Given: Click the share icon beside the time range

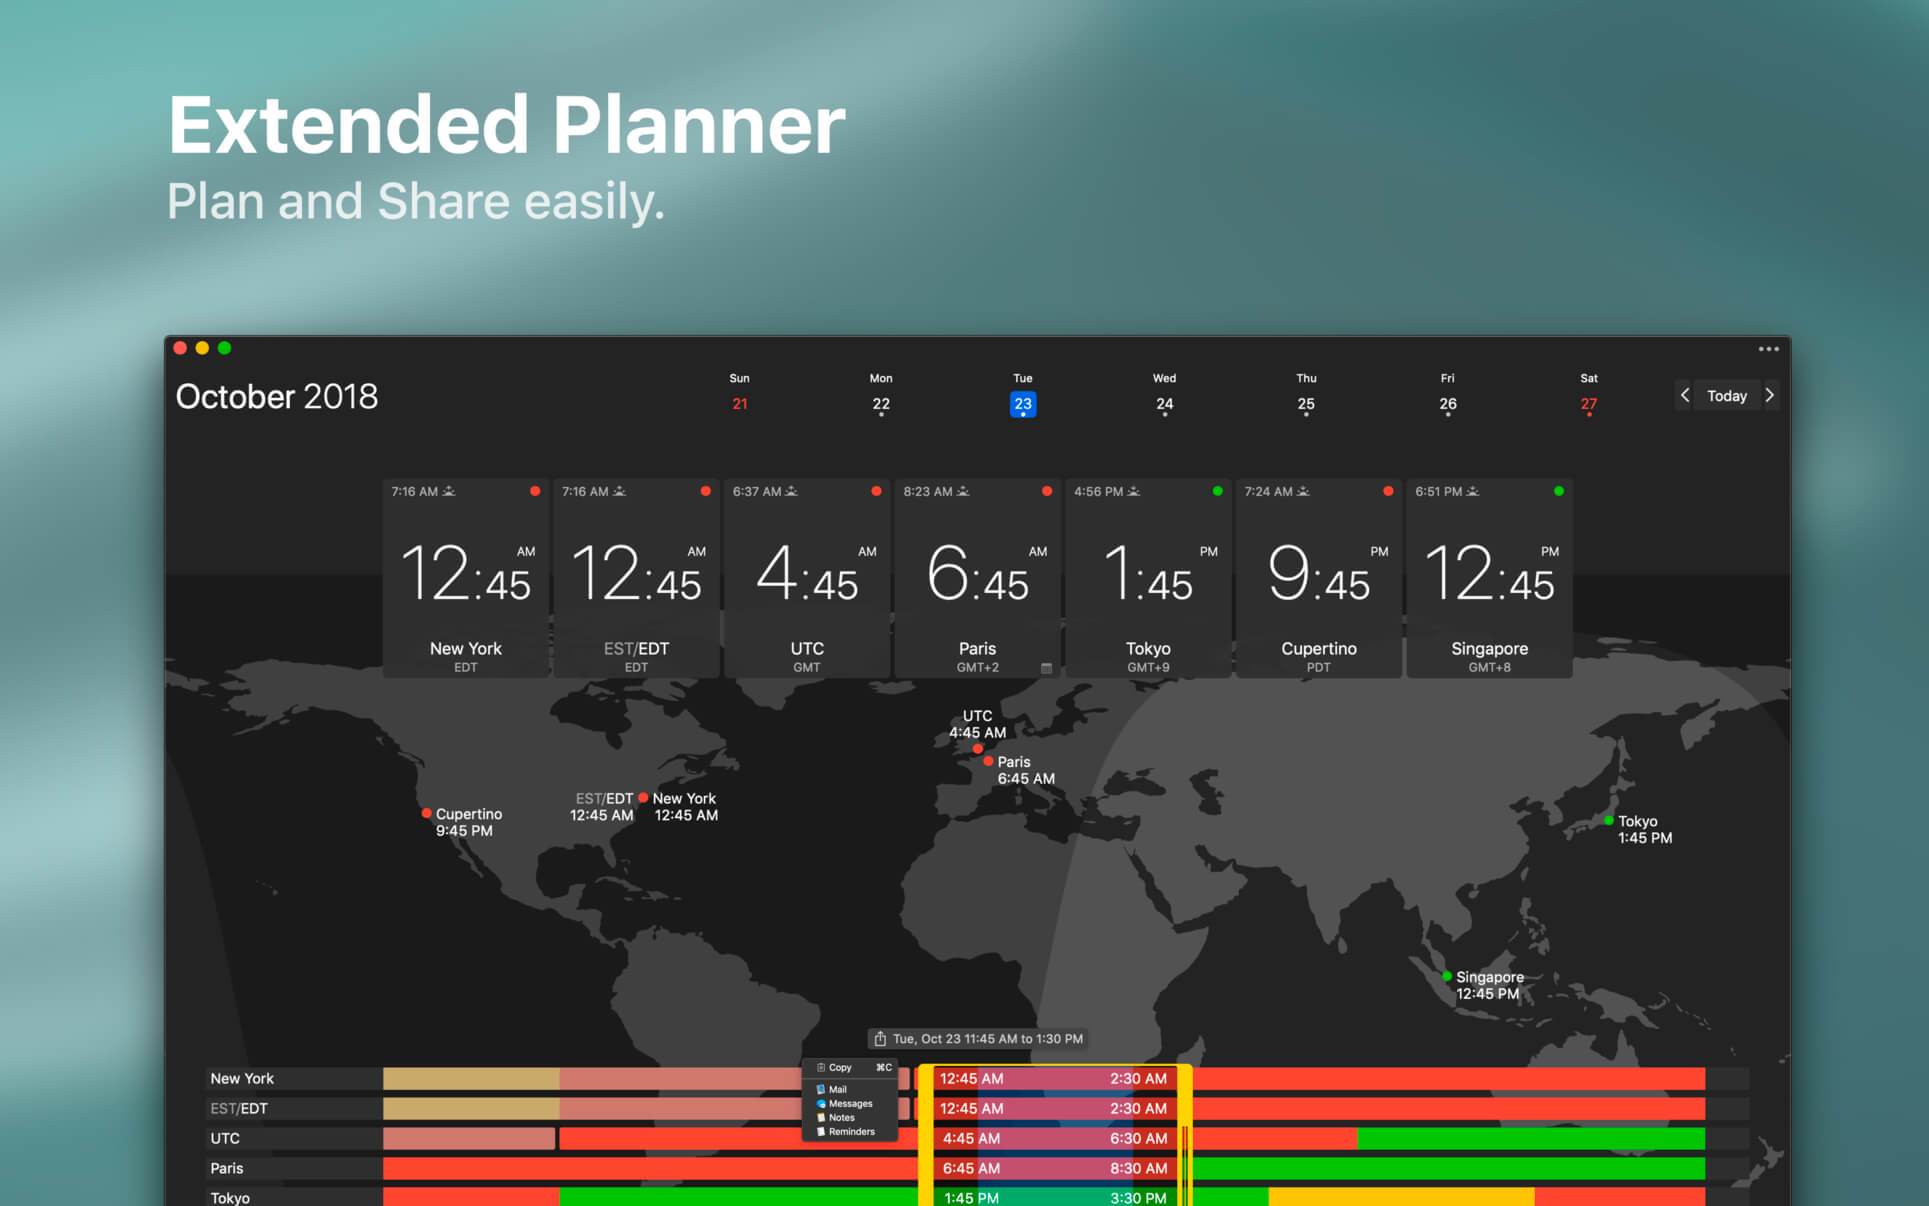Looking at the screenshot, I should (x=880, y=1039).
